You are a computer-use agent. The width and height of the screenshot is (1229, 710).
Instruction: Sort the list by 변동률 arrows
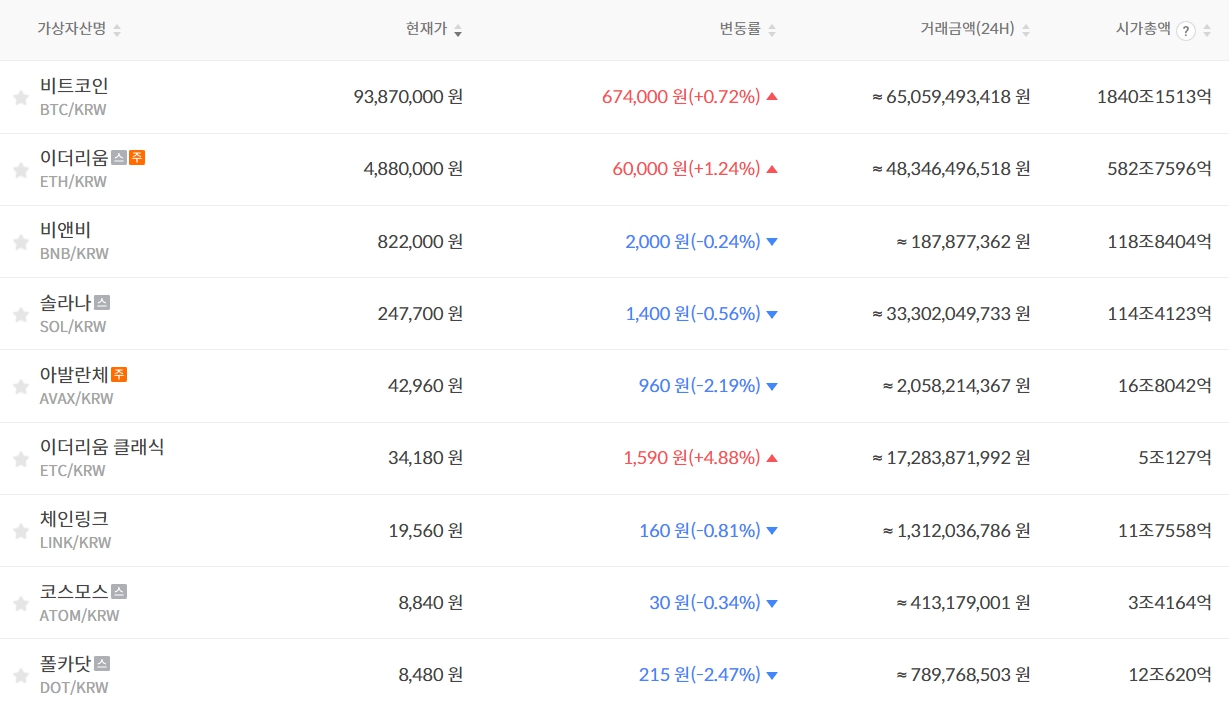click(x=771, y=31)
